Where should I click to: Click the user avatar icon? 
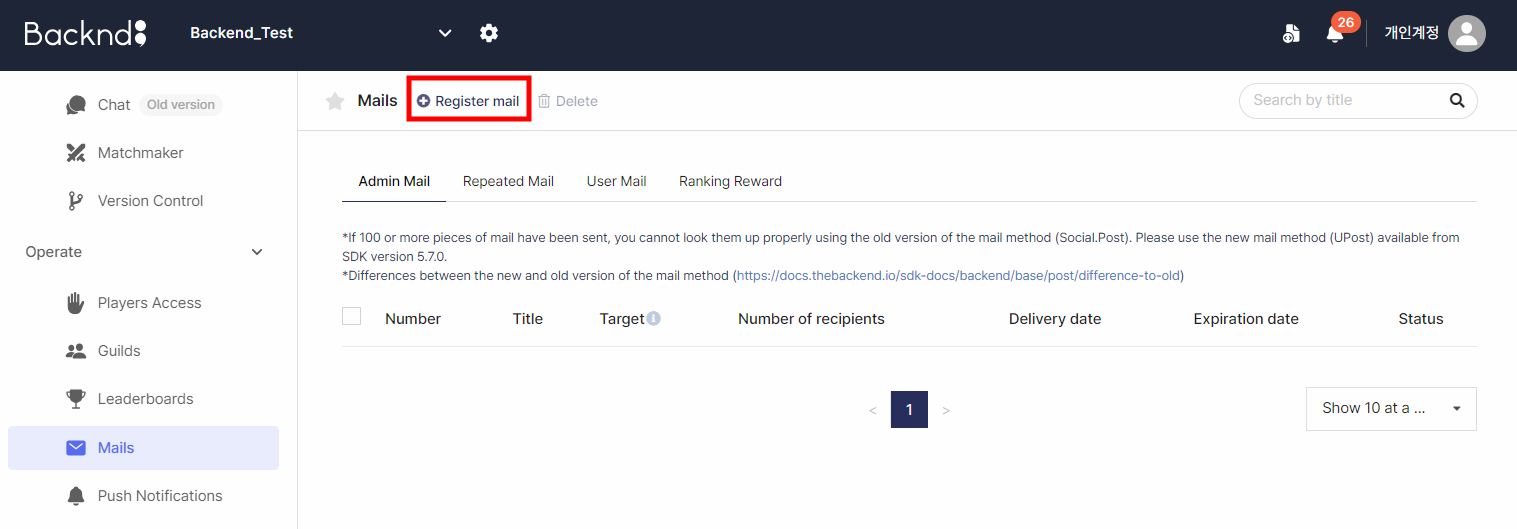coord(1466,34)
